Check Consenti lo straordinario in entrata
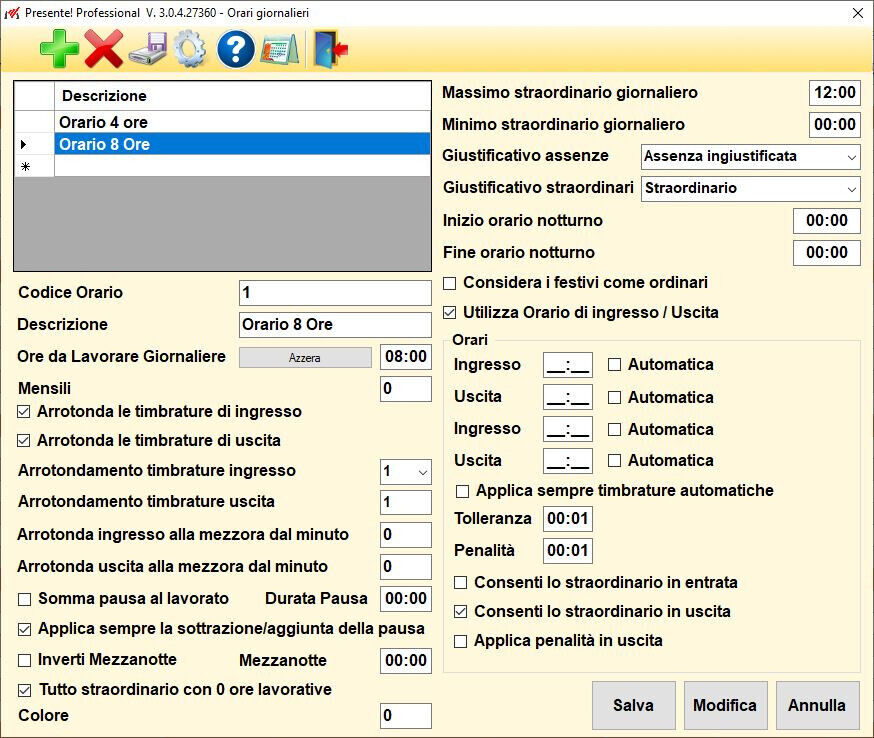This screenshot has height=738, width=874. coord(460,583)
